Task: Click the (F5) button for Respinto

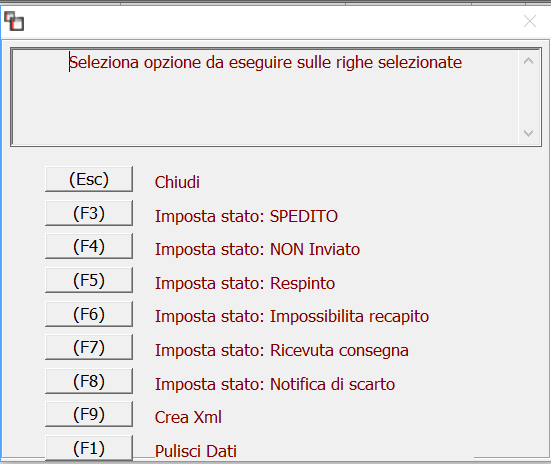Action: point(89,280)
